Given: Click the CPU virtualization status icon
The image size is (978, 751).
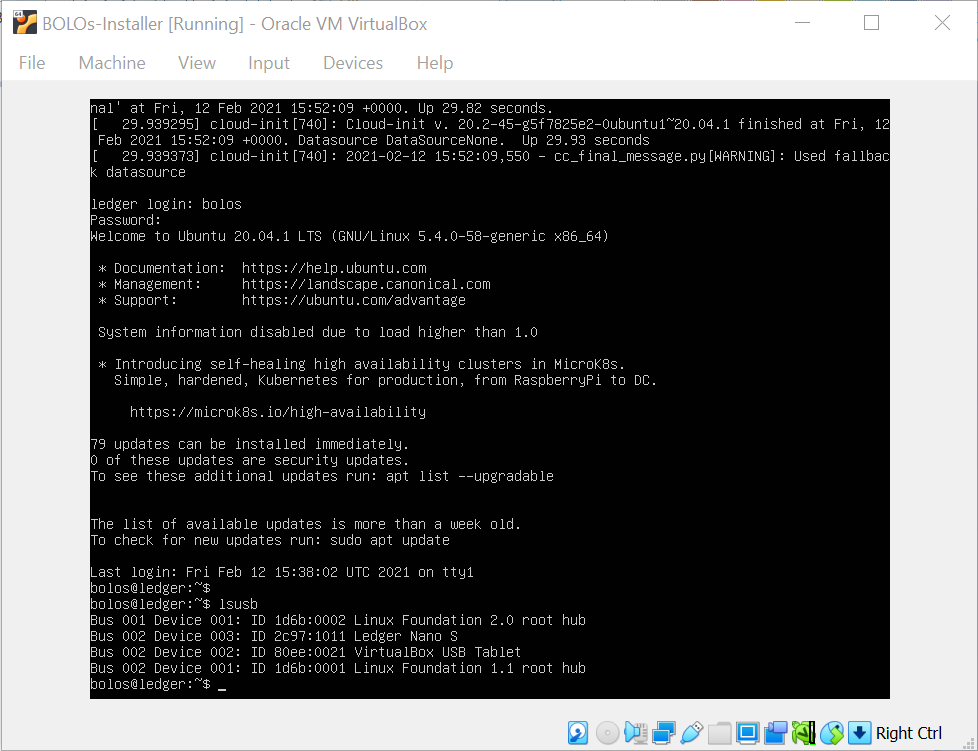Looking at the screenshot, I should (803, 733).
